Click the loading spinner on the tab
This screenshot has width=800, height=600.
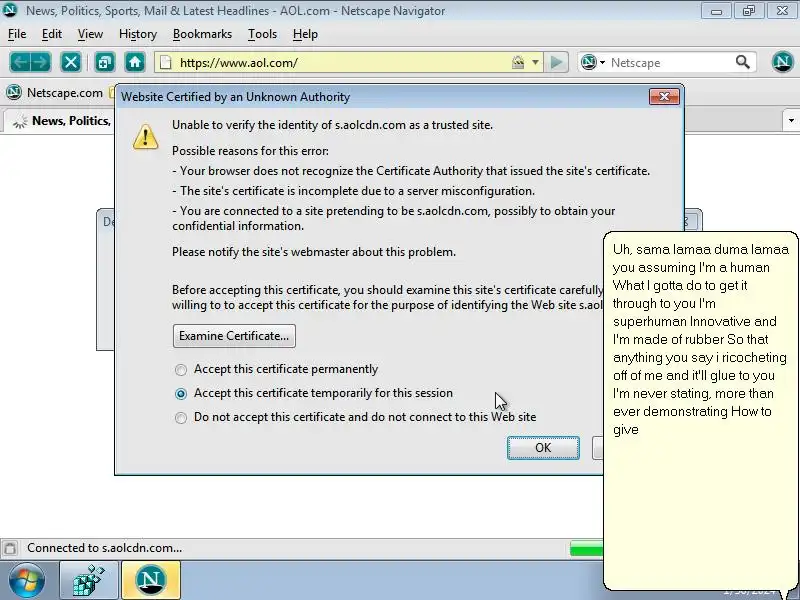click(x=20, y=121)
